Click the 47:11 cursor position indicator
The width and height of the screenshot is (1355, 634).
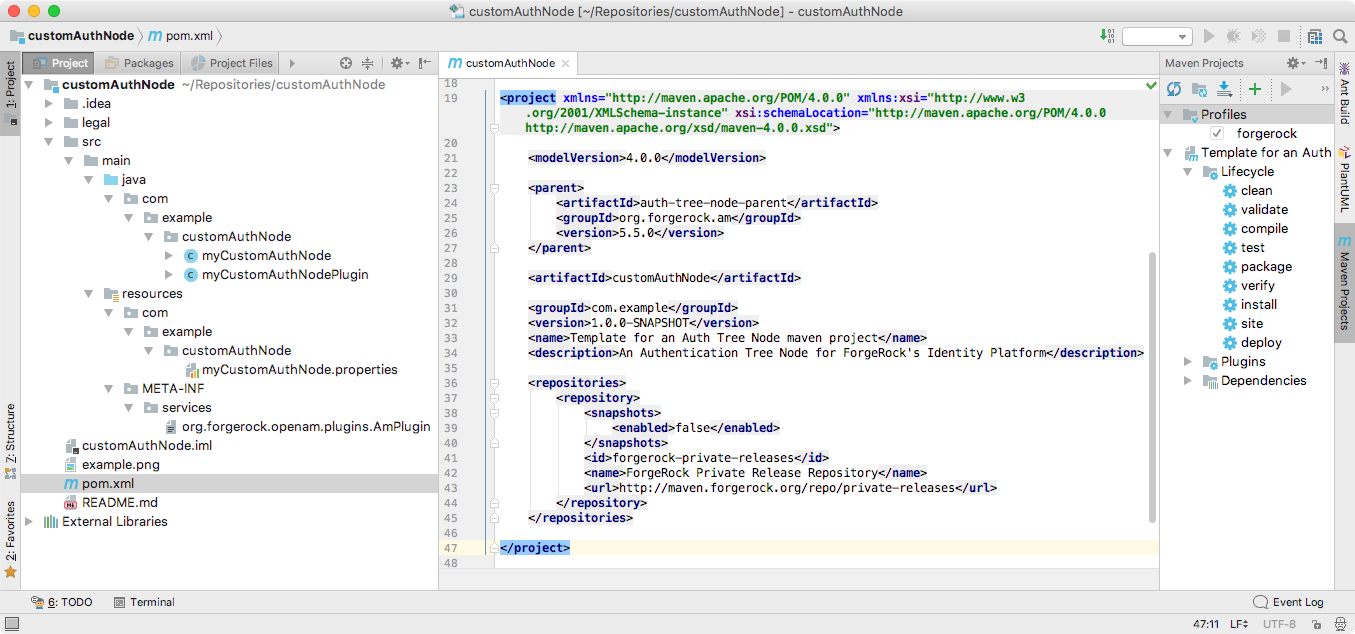click(1205, 624)
